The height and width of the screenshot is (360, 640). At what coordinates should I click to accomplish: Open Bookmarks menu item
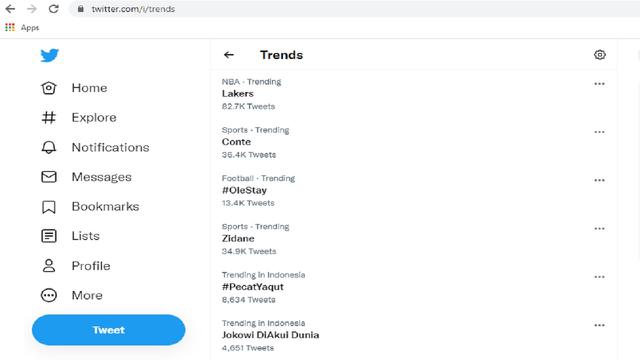[x=105, y=207]
